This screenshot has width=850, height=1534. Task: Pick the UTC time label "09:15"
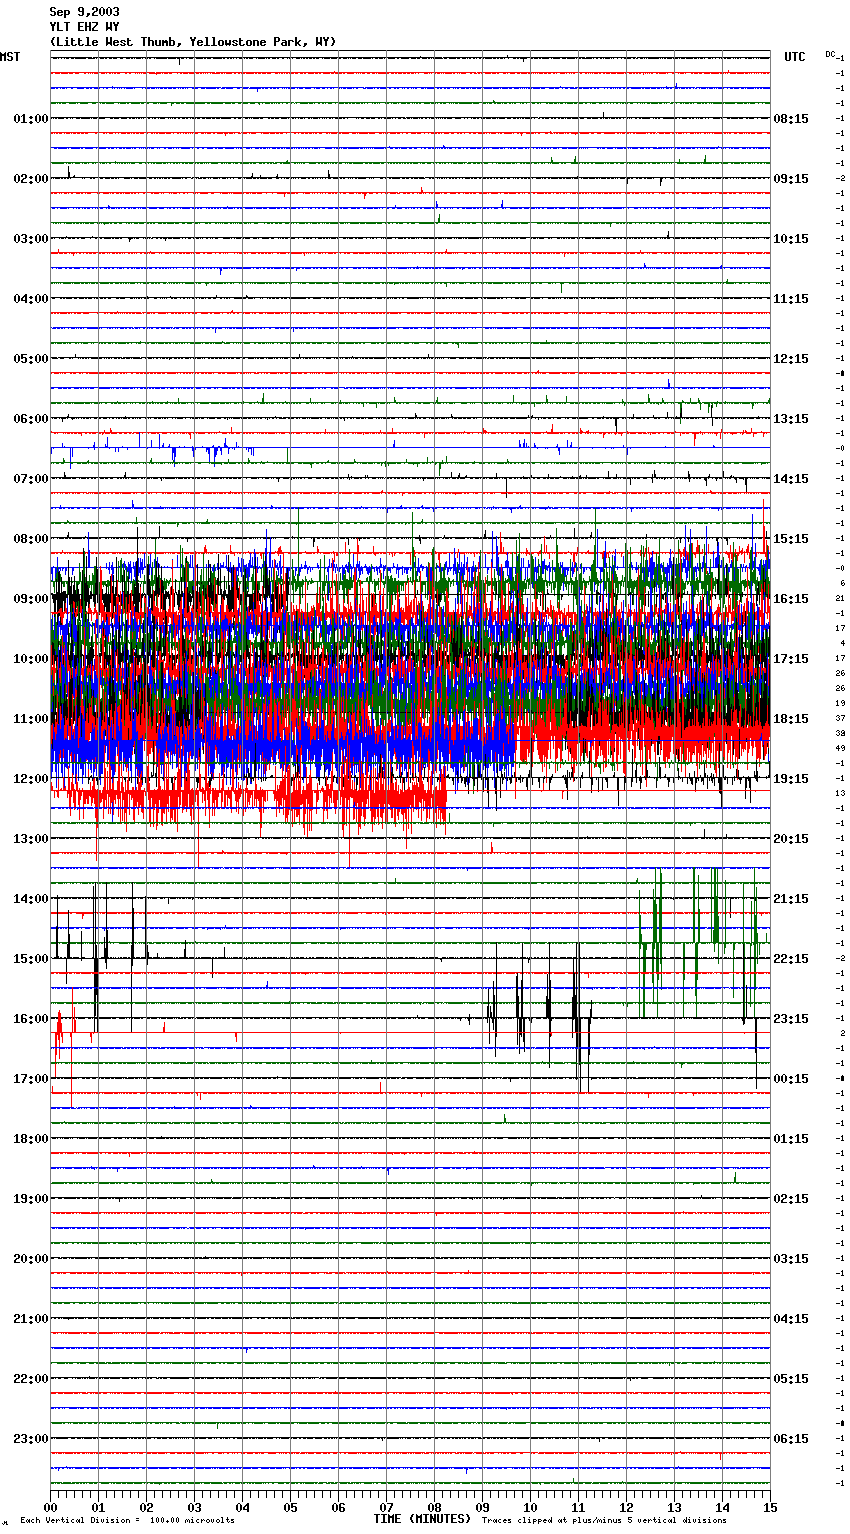(791, 179)
